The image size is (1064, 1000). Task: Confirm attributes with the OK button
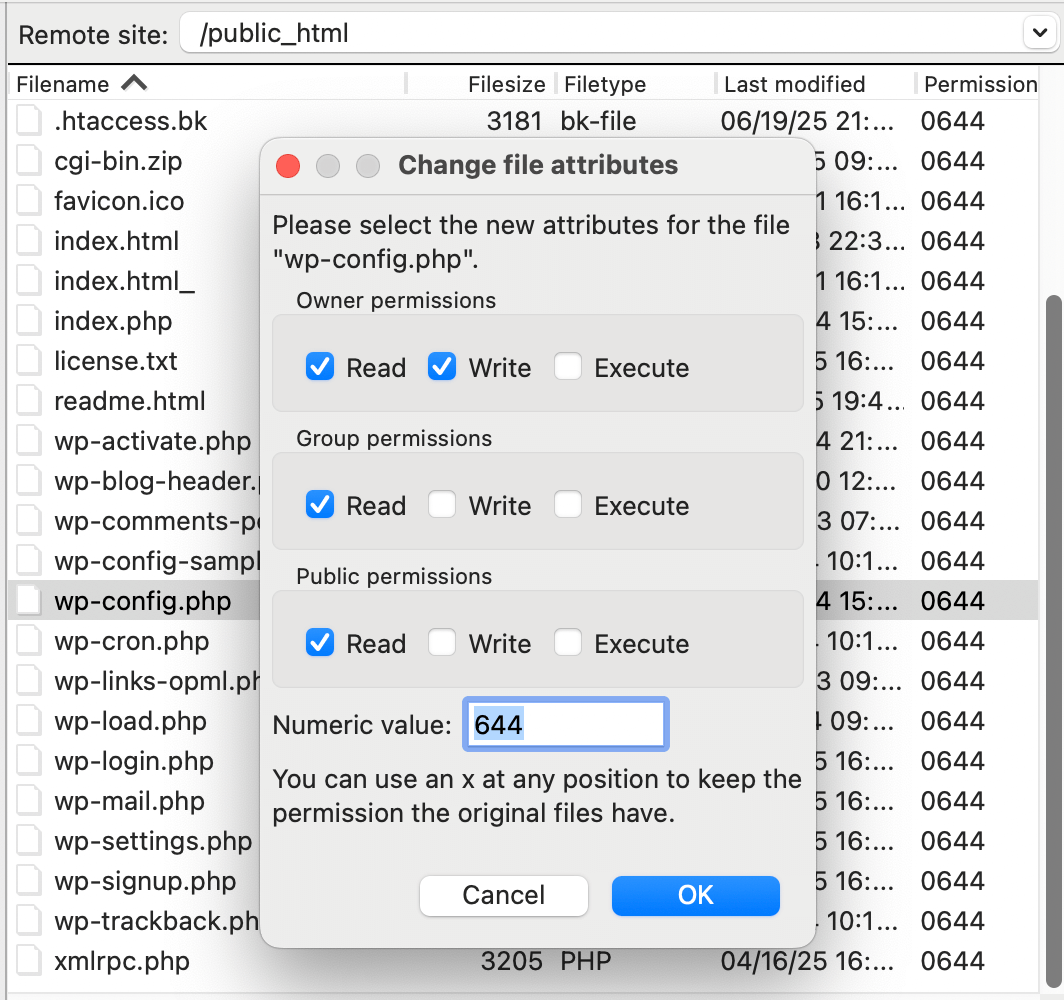tap(696, 896)
